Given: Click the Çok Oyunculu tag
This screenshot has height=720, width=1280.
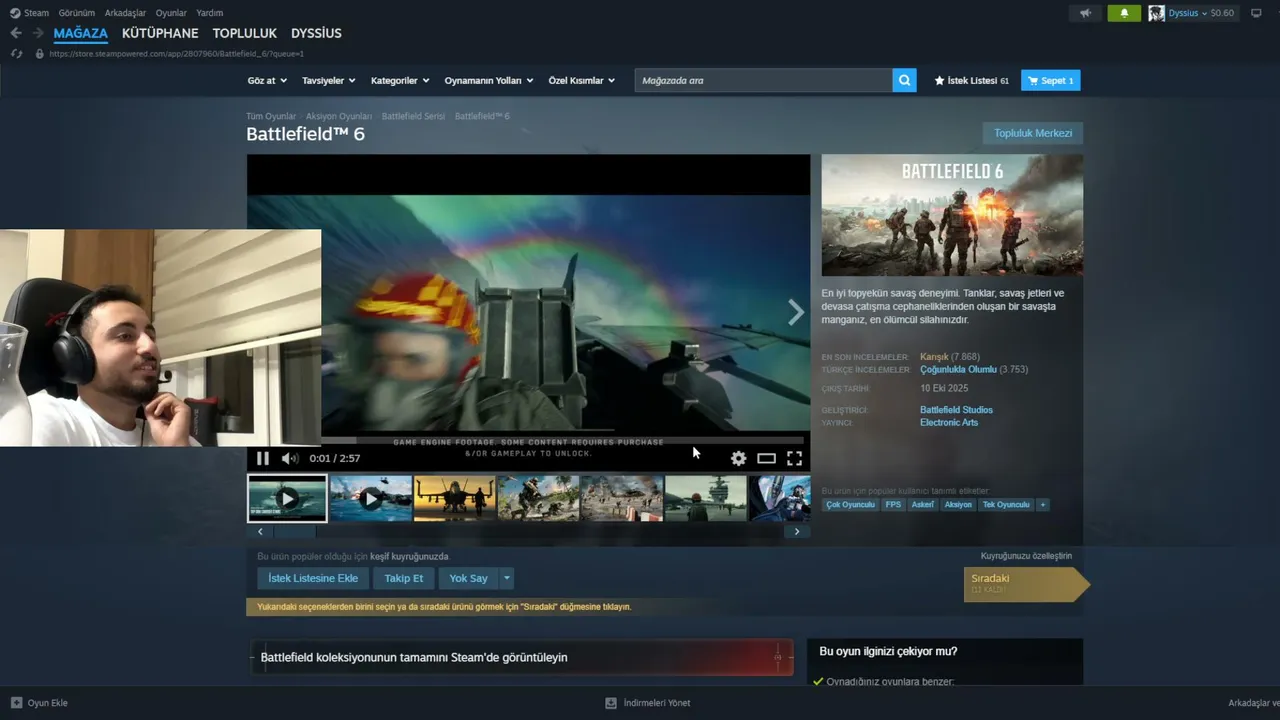Looking at the screenshot, I should (x=850, y=505).
